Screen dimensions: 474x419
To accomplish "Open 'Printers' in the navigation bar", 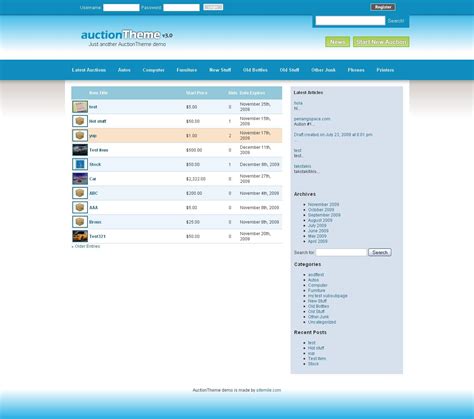I will tap(385, 70).
